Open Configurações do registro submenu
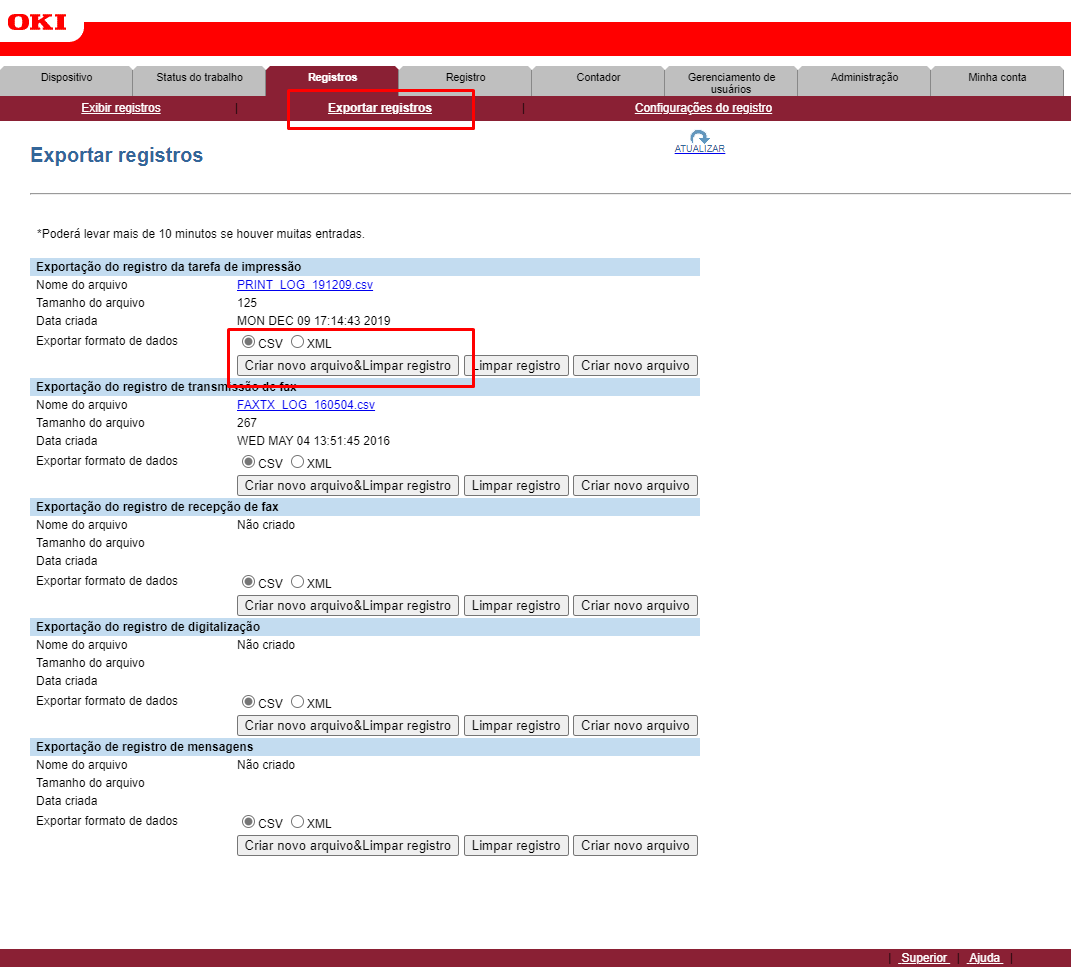The width and height of the screenshot is (1071, 969). 703,108
